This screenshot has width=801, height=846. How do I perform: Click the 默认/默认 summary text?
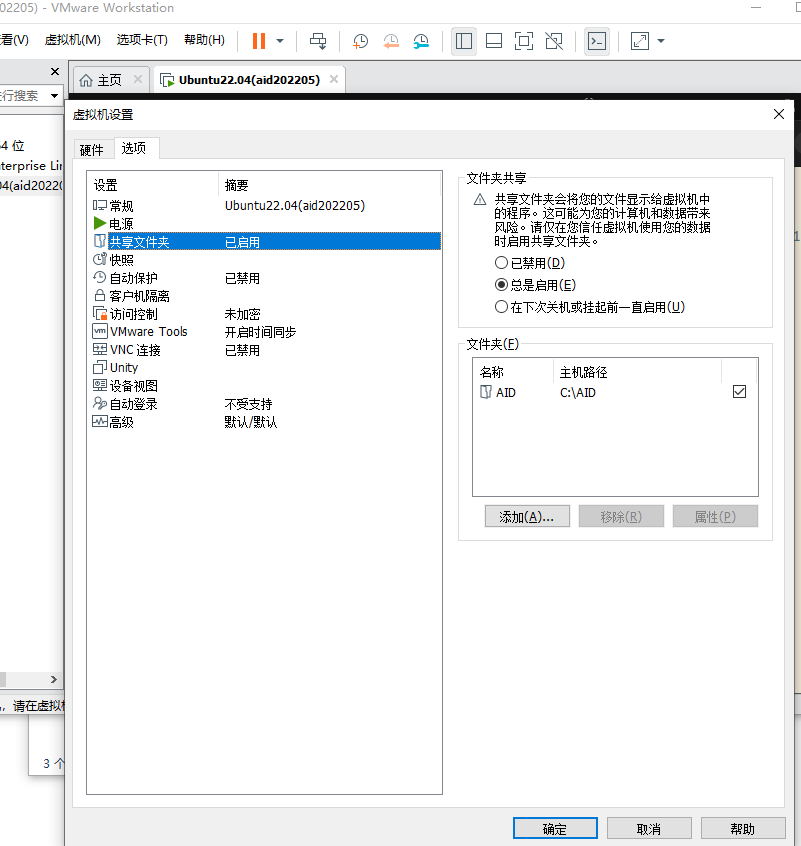coord(251,422)
